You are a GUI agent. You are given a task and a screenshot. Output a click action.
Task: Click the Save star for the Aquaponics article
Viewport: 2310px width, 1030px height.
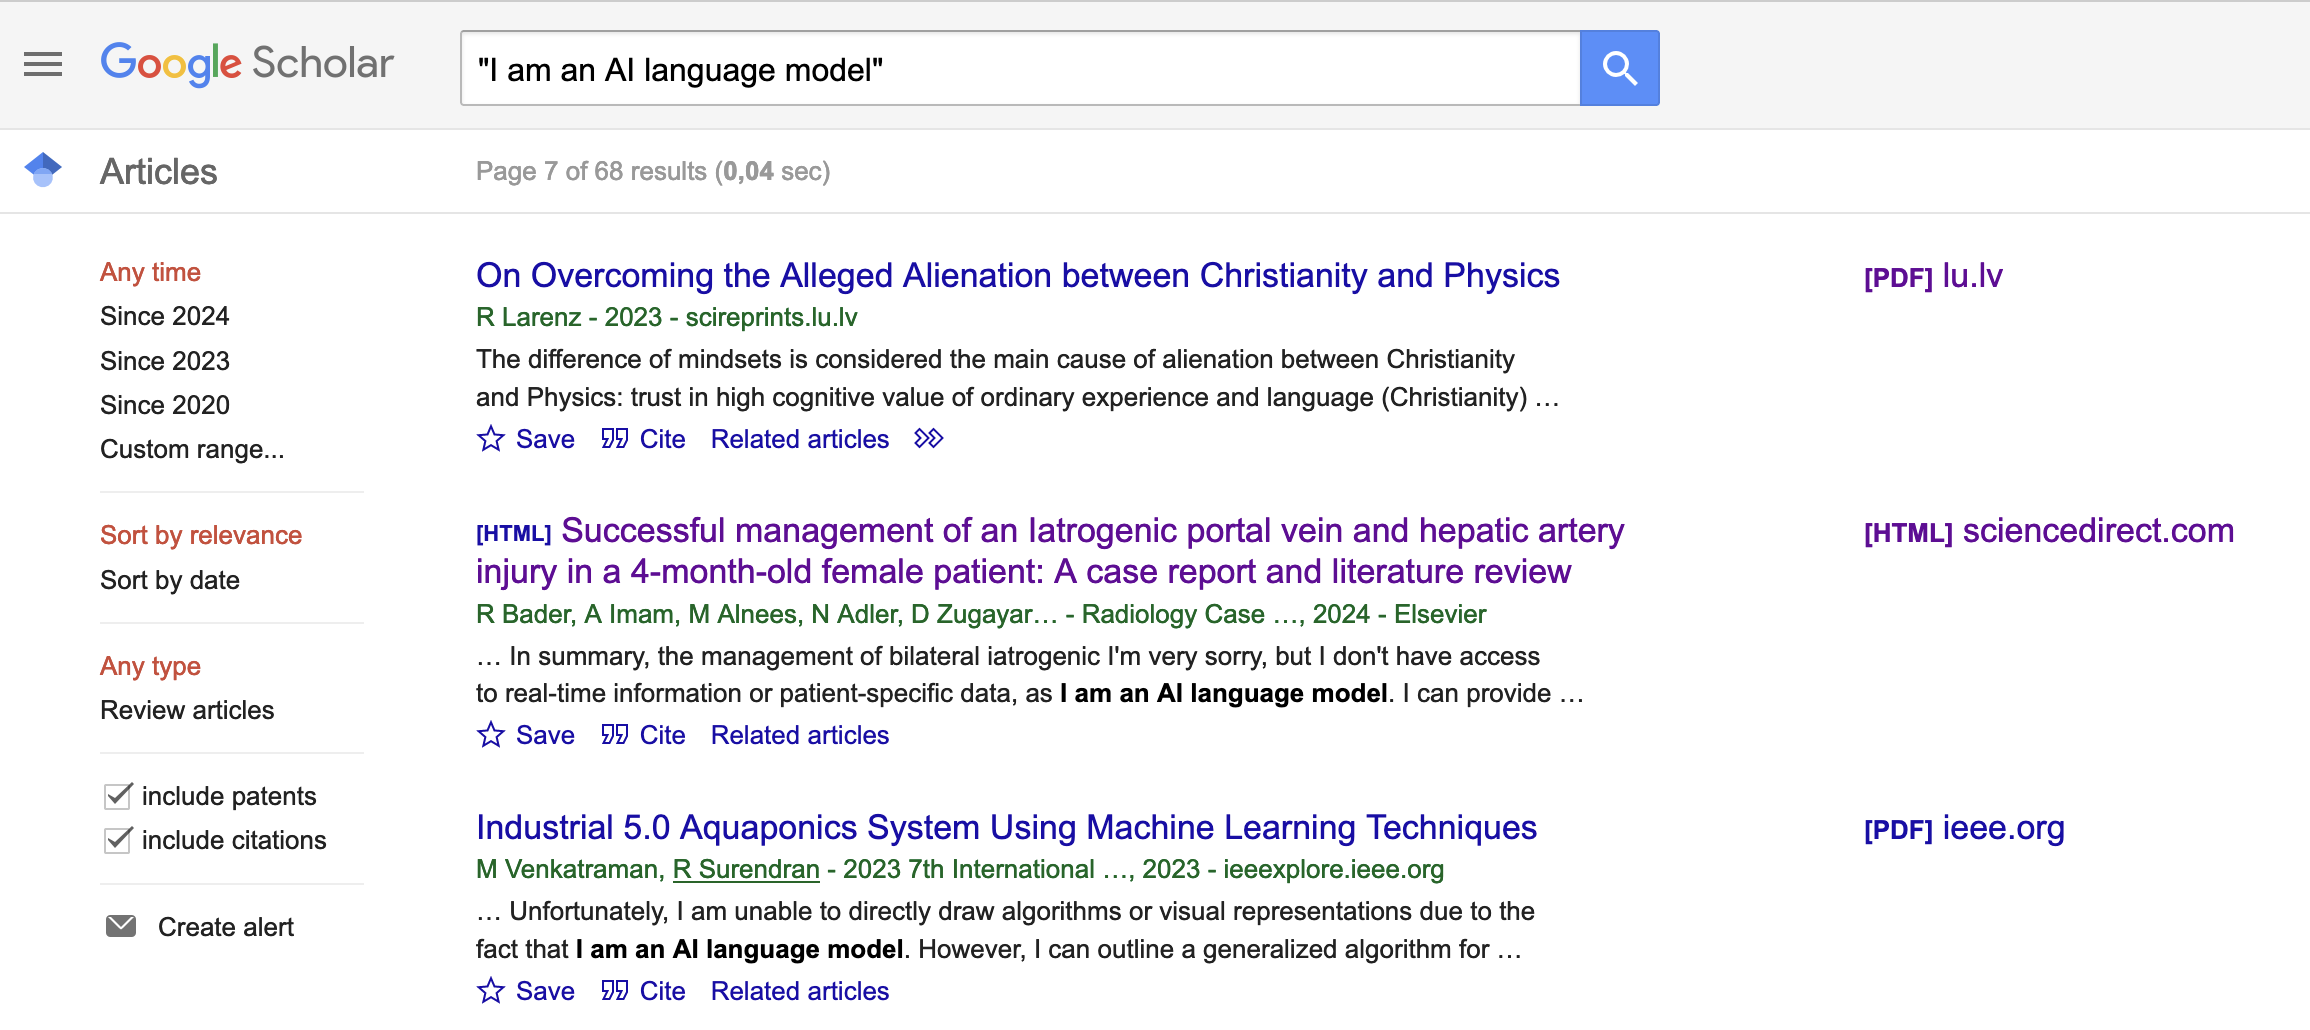pos(491,991)
